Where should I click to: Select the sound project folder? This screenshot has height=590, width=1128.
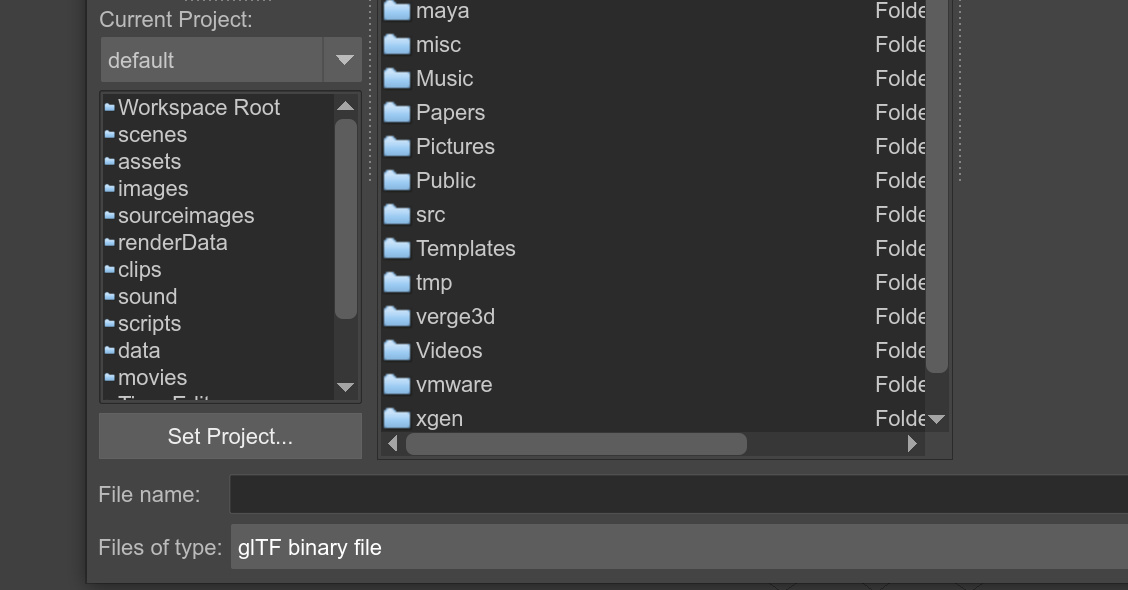click(x=147, y=296)
